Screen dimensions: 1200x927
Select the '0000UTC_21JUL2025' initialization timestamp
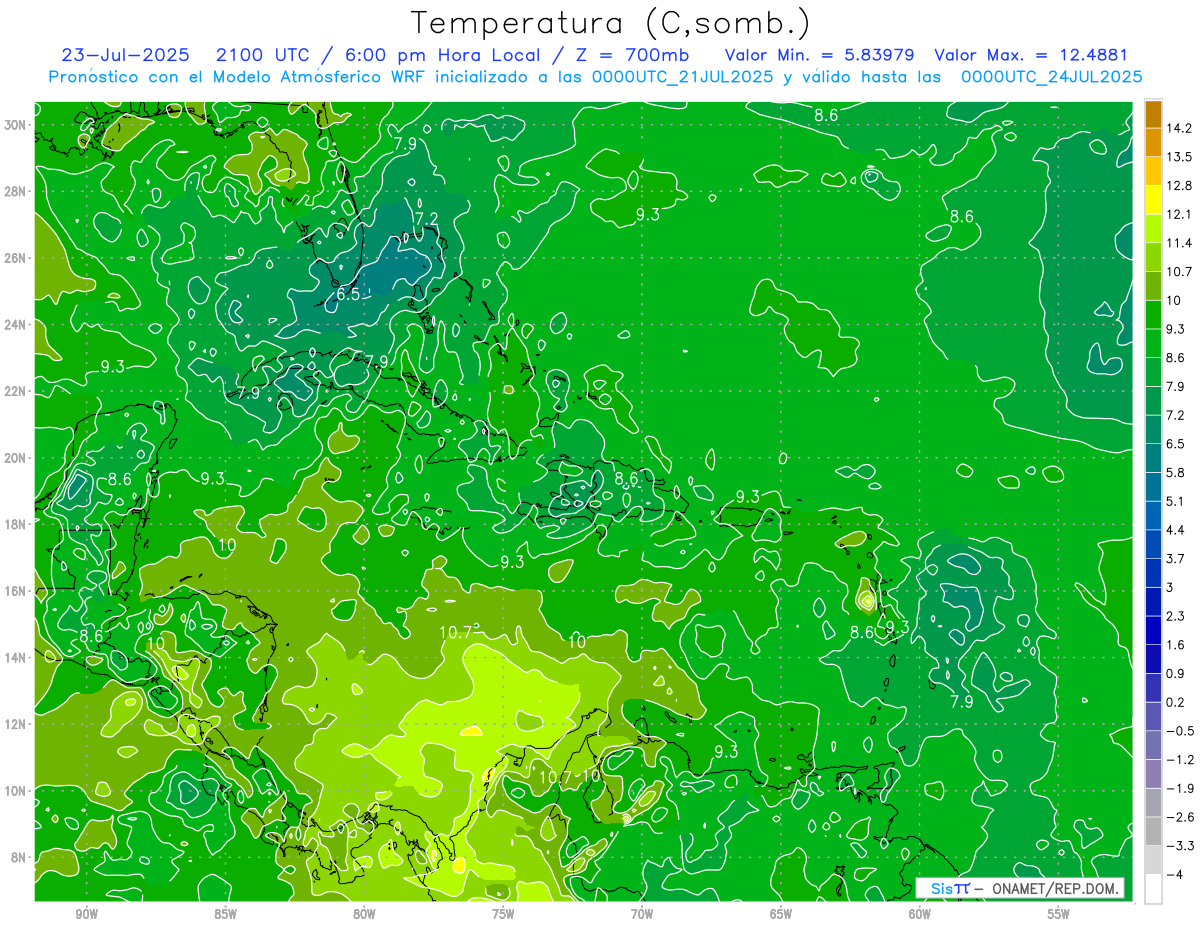point(682,76)
